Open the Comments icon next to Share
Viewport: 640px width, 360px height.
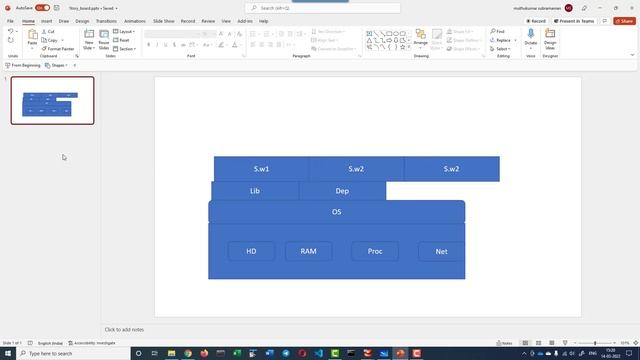pyautogui.click(x=605, y=21)
